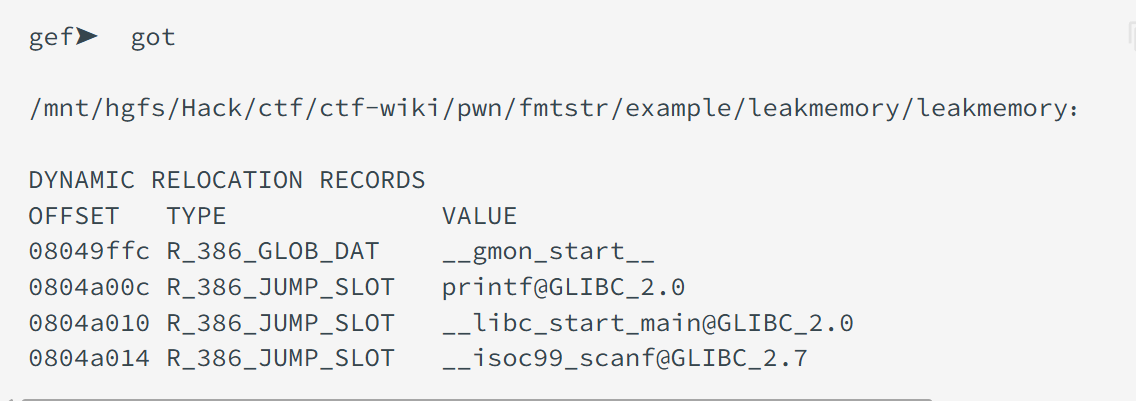Click R_386_JUMP_SLOT in the printf row
The width and height of the screenshot is (1136, 401).
(280, 288)
